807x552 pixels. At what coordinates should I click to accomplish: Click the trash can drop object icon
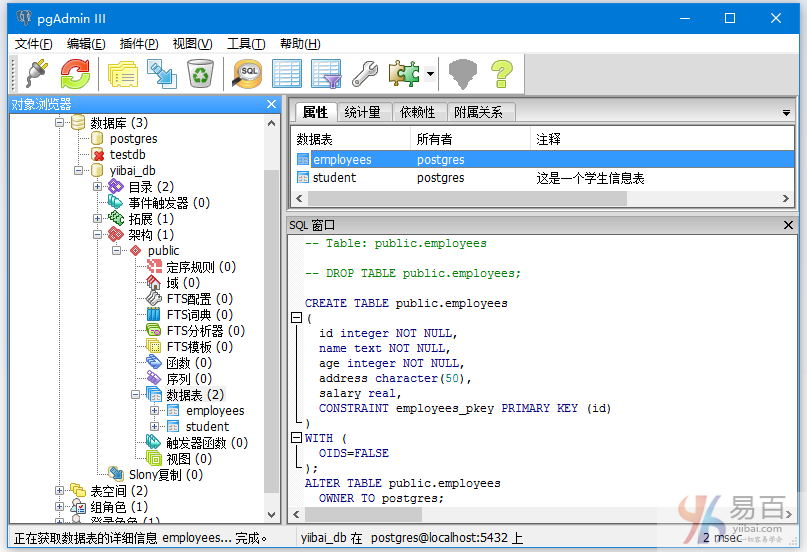200,73
